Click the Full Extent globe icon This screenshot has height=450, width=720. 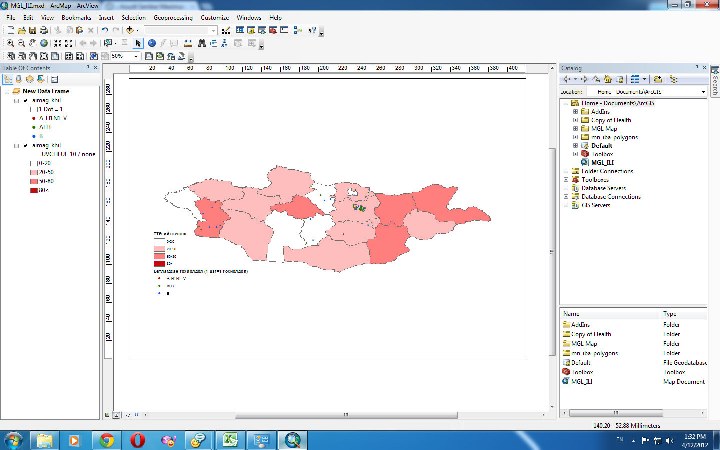(44, 43)
